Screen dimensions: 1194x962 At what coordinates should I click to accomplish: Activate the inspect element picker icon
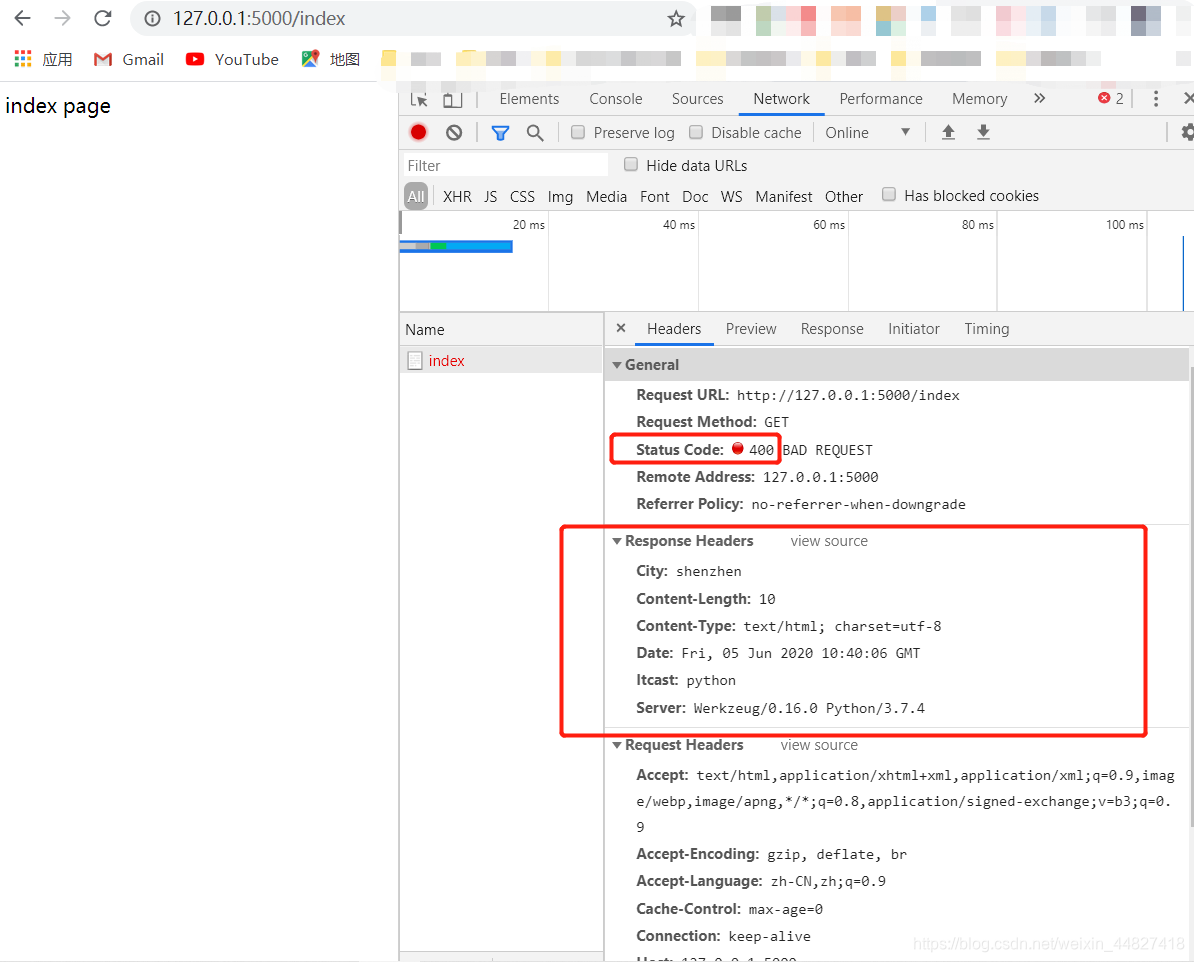coord(419,99)
